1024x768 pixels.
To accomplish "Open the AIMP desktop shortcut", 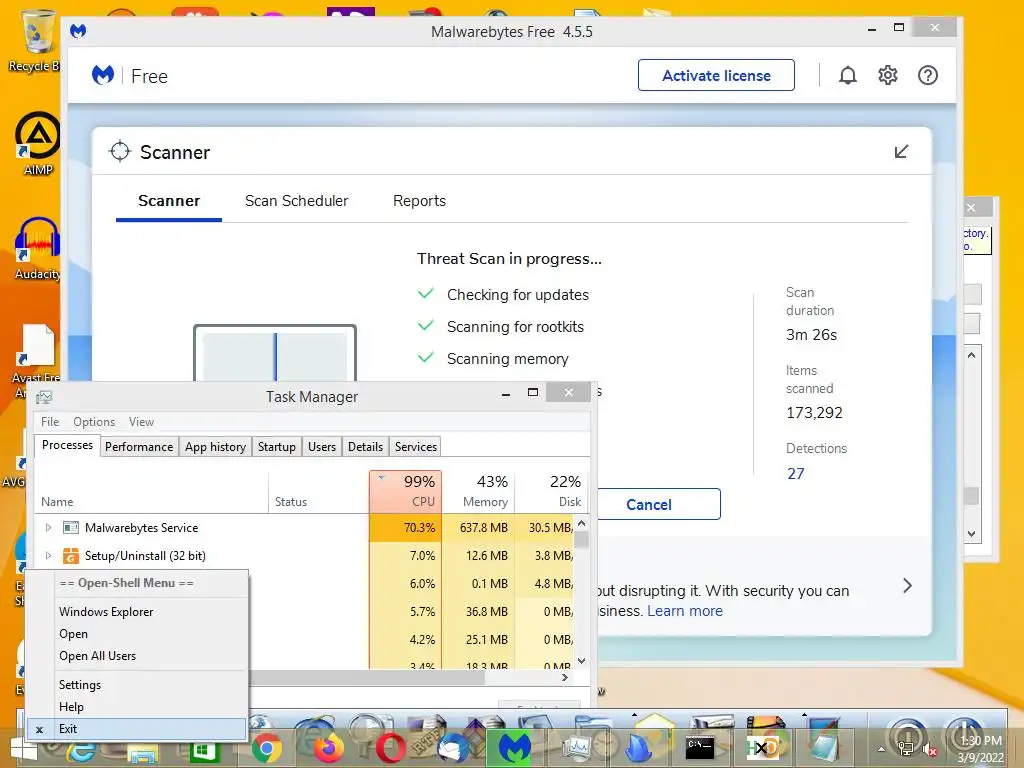I will tap(38, 144).
